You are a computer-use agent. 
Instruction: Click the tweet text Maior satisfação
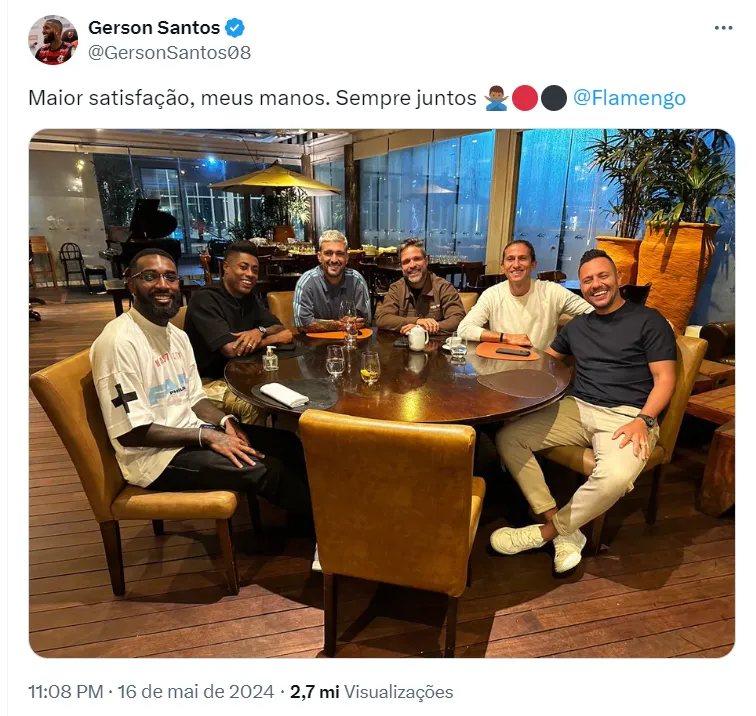click(111, 98)
